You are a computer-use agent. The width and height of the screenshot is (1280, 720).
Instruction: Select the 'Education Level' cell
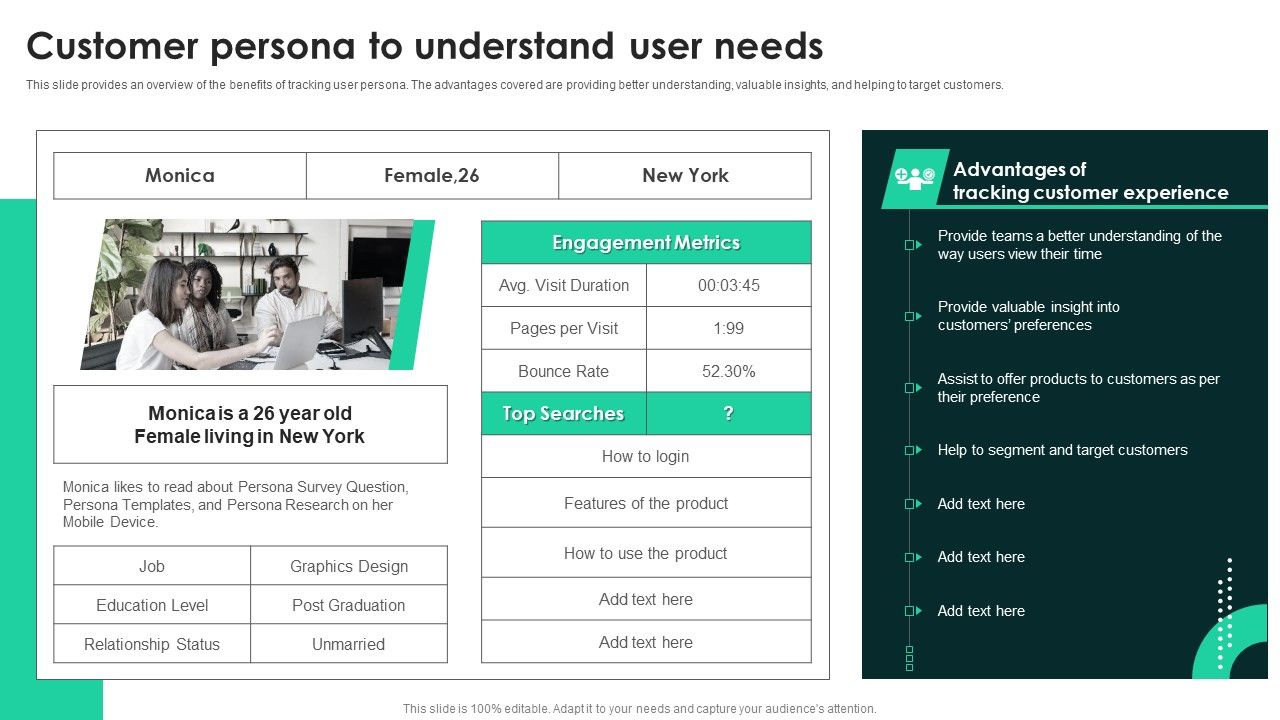[x=152, y=605]
